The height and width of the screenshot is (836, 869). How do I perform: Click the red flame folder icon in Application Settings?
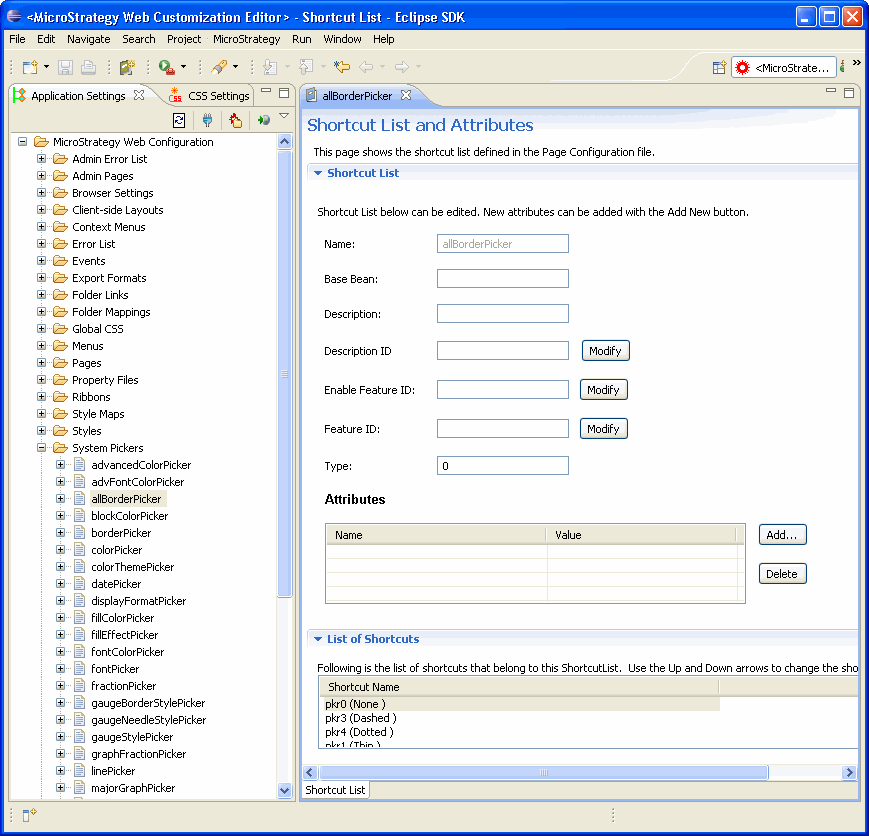[236, 120]
